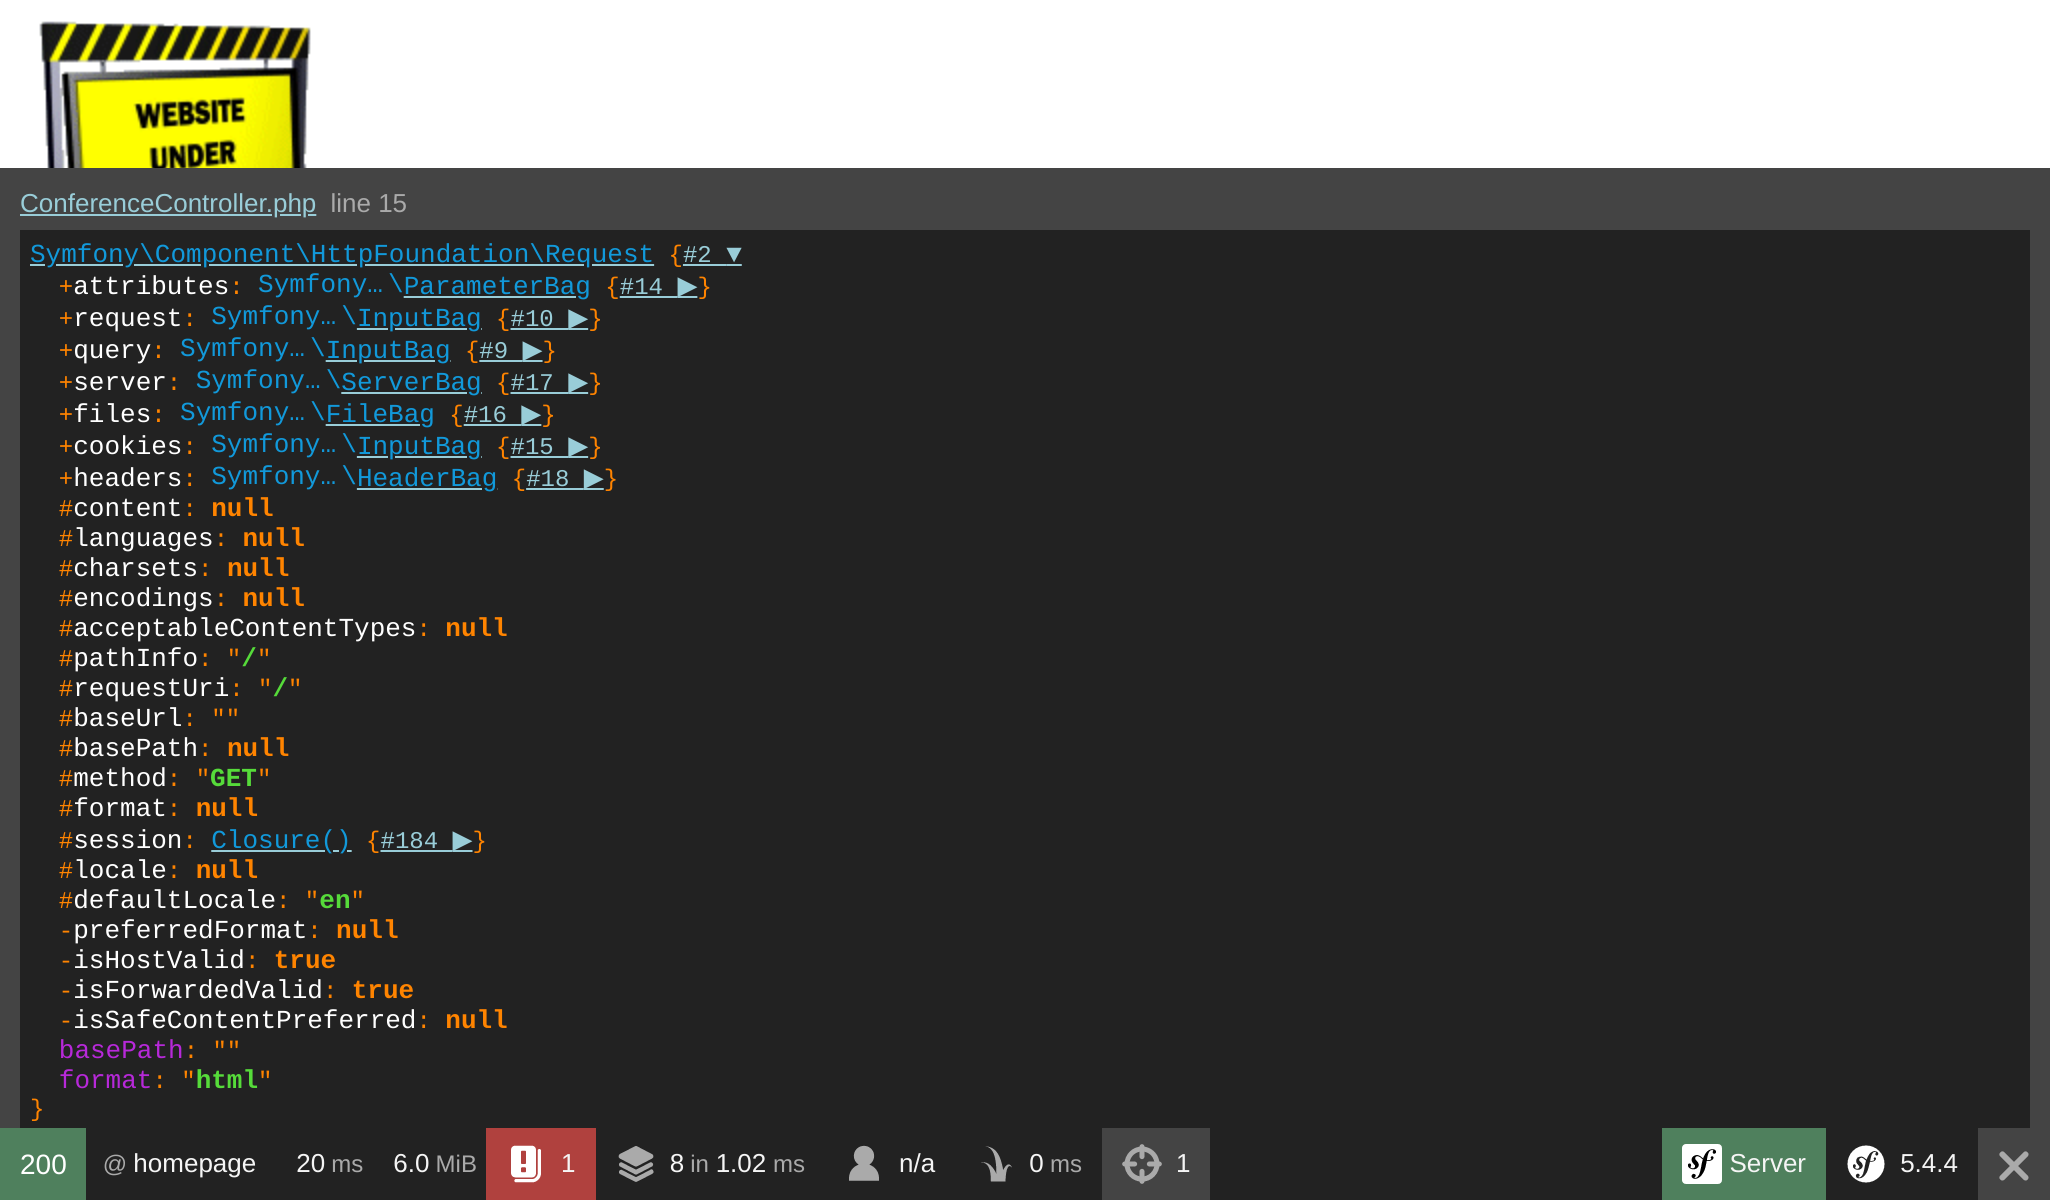This screenshot has width=2050, height=1200.
Task: Click the Ajax requests icon showing 0 ms
Action: click(x=996, y=1163)
